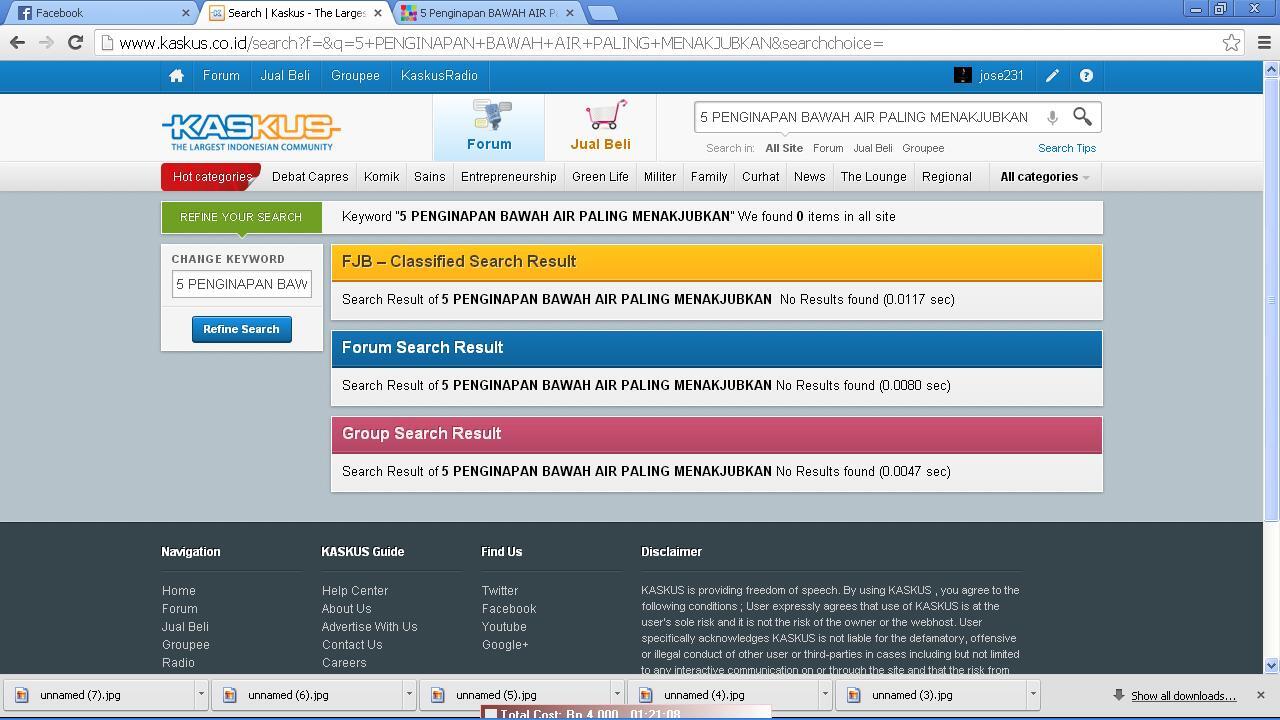Open Militer category
The image size is (1280, 720).
coord(660,177)
